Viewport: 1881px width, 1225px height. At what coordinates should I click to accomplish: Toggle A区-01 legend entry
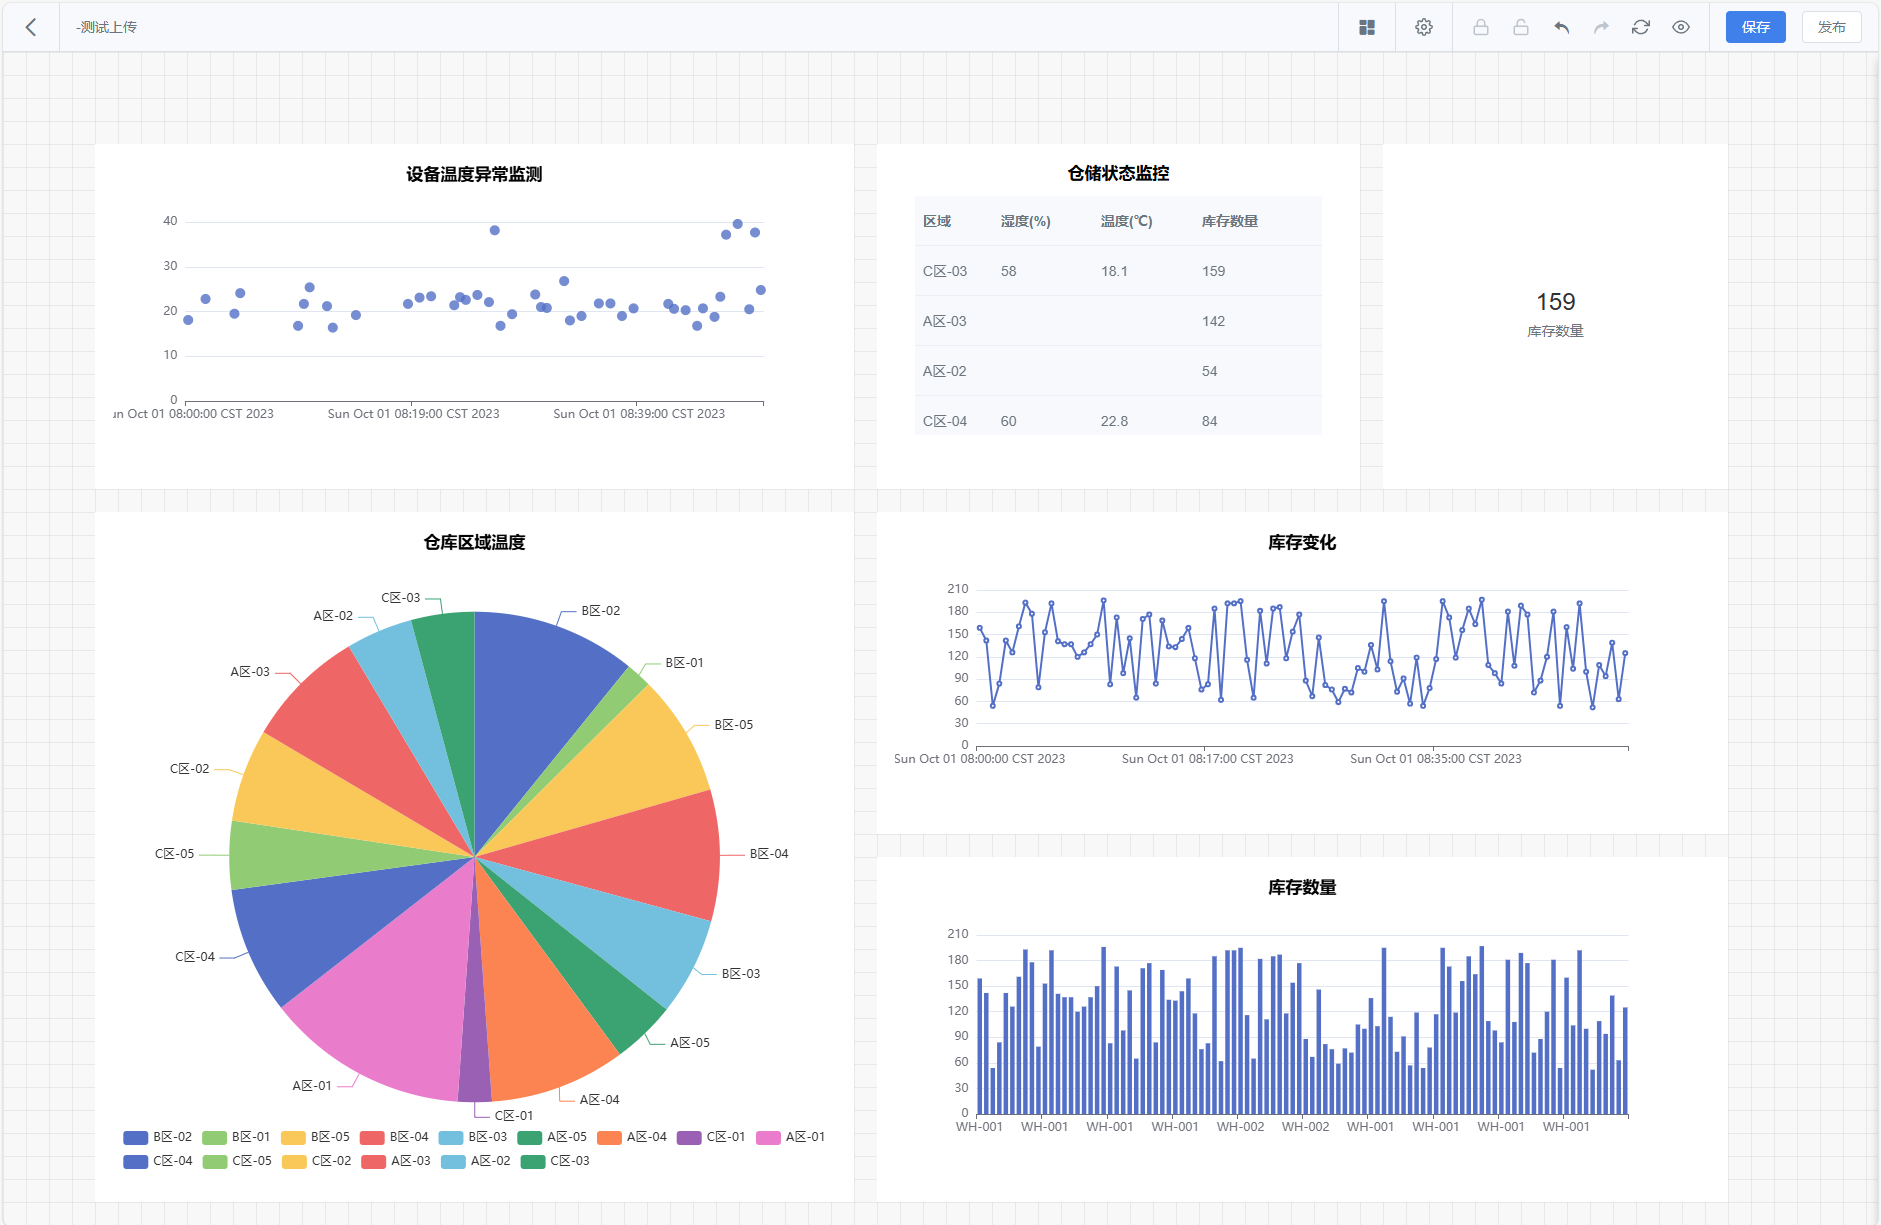(791, 1137)
